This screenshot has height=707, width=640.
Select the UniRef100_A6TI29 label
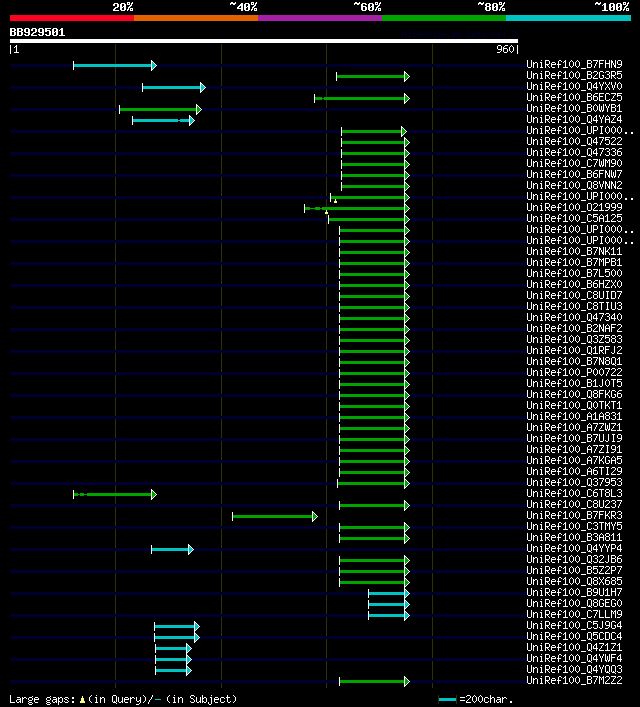574,471
